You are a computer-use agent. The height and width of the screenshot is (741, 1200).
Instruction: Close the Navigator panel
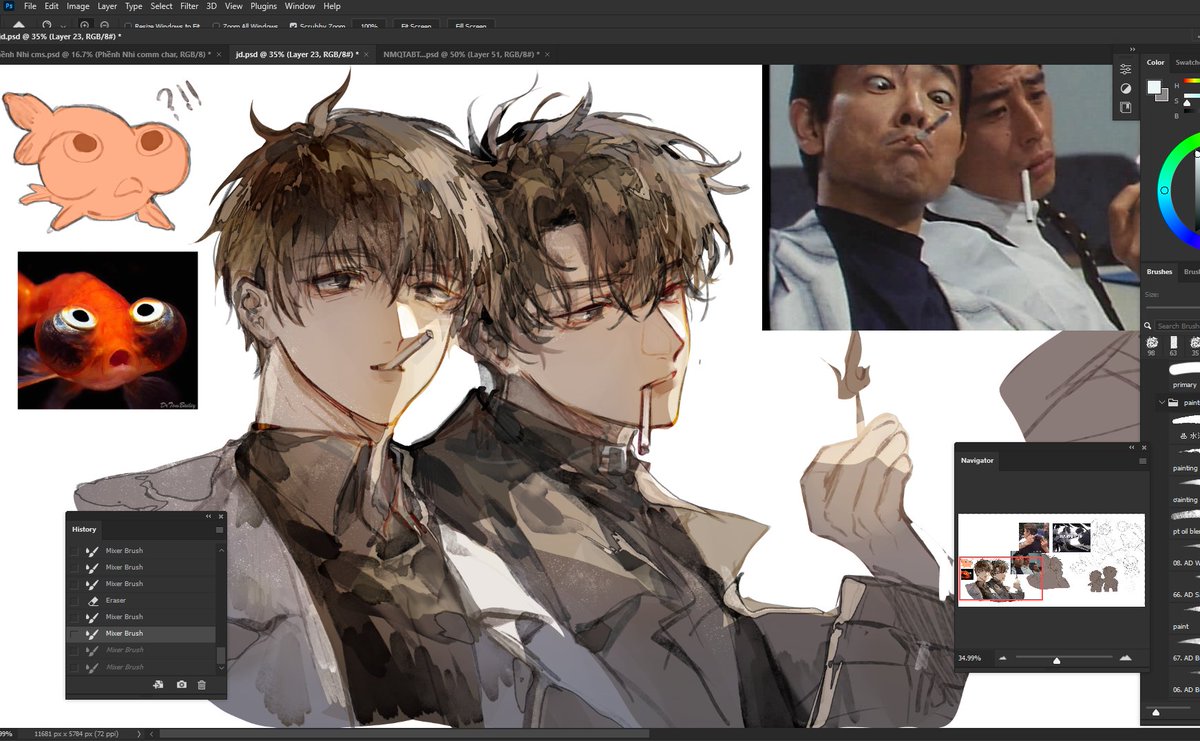pos(1144,447)
